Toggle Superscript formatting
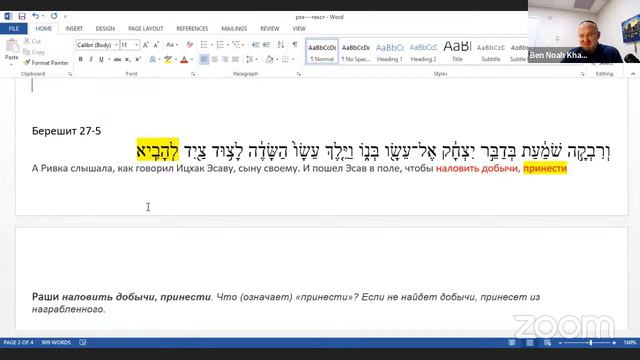640x360 pixels. coord(138,60)
